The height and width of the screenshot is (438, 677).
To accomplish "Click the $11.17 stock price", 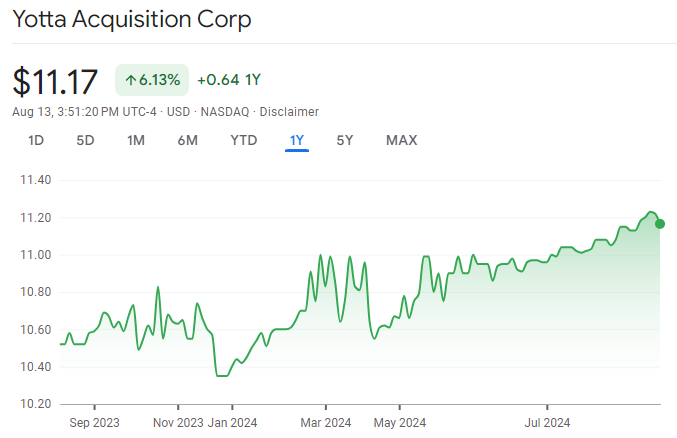I will [58, 80].
